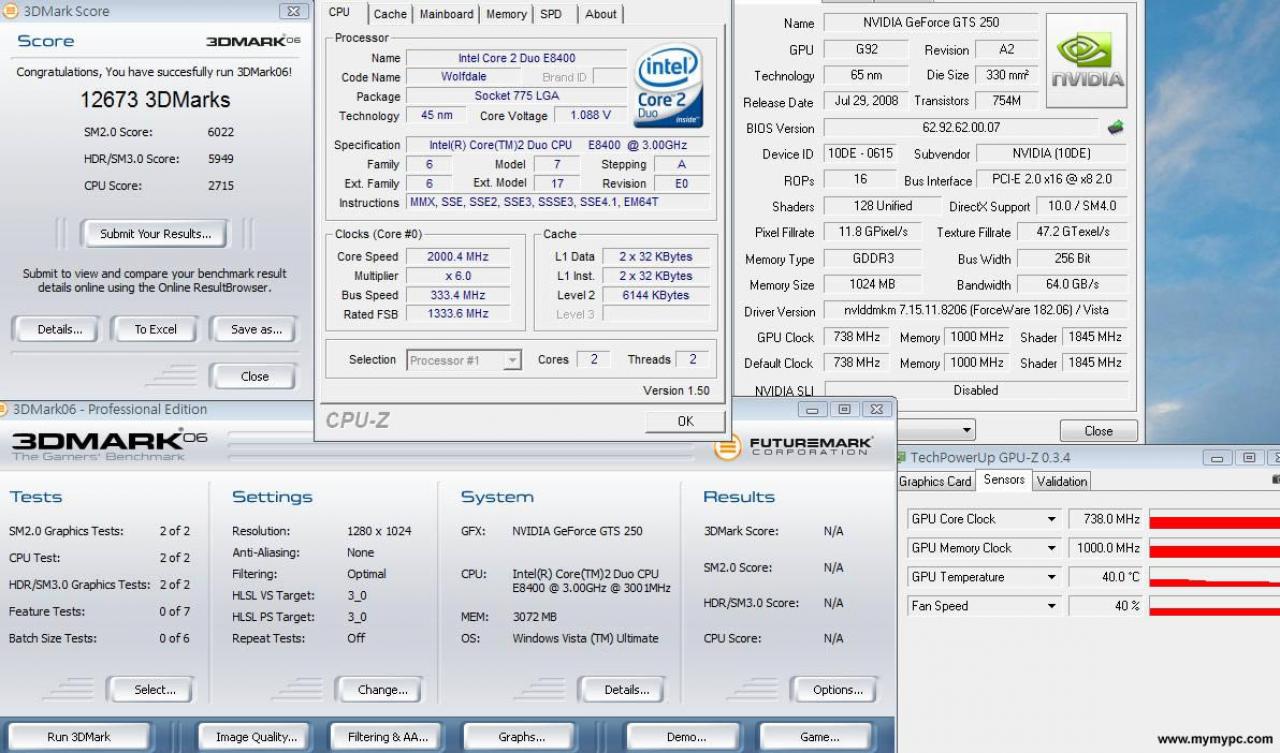The image size is (1280, 753).
Task: Click Change button under Settings
Action: pyautogui.click(x=382, y=689)
